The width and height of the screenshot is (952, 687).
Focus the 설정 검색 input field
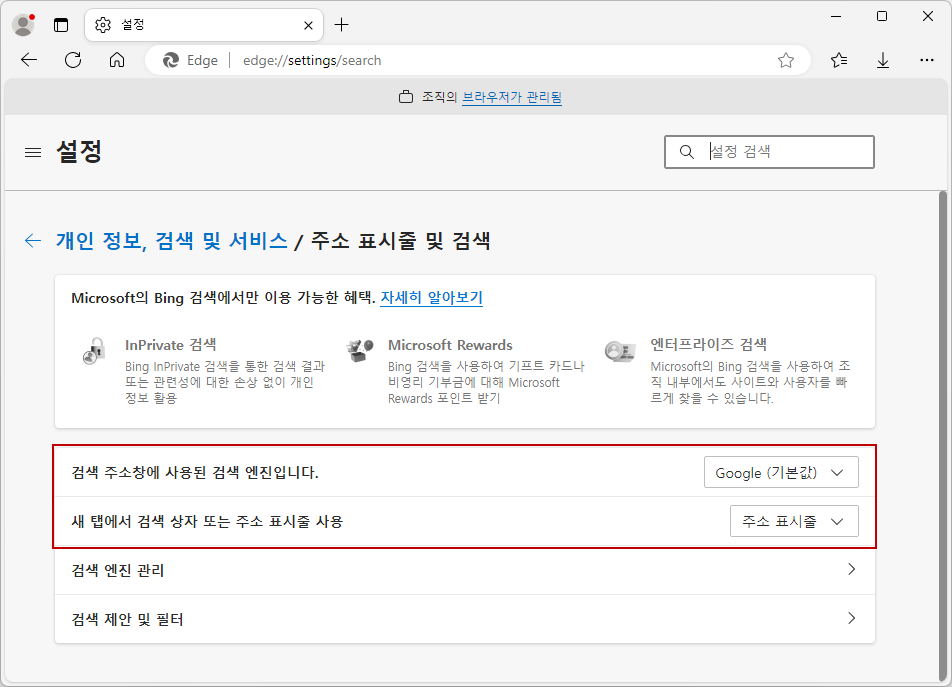769,152
